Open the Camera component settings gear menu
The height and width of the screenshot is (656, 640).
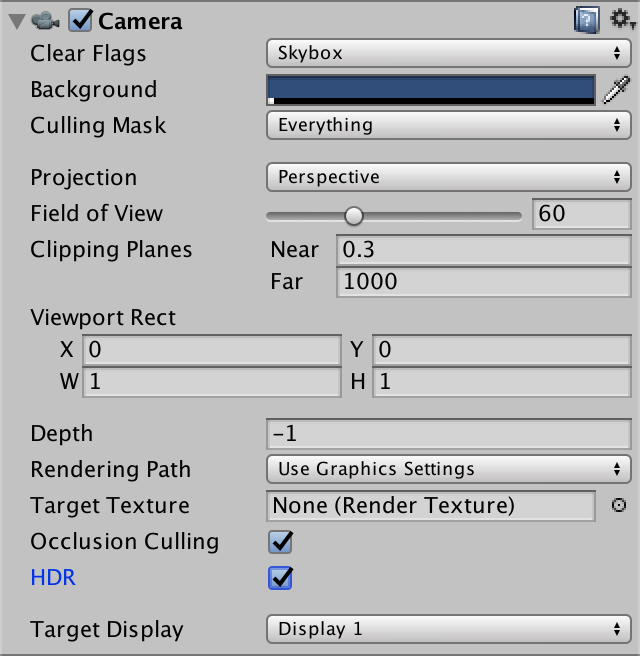620,19
